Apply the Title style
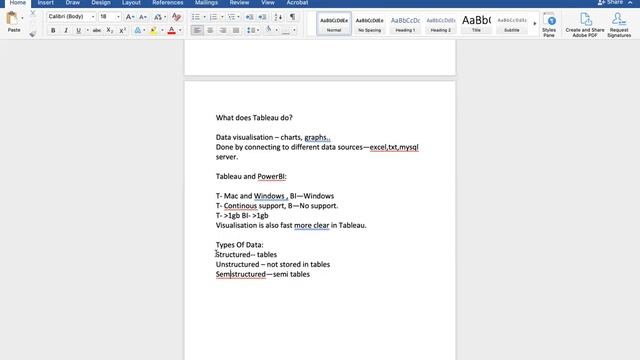Screen dimensions: 640x360 pyautogui.click(x=476, y=24)
